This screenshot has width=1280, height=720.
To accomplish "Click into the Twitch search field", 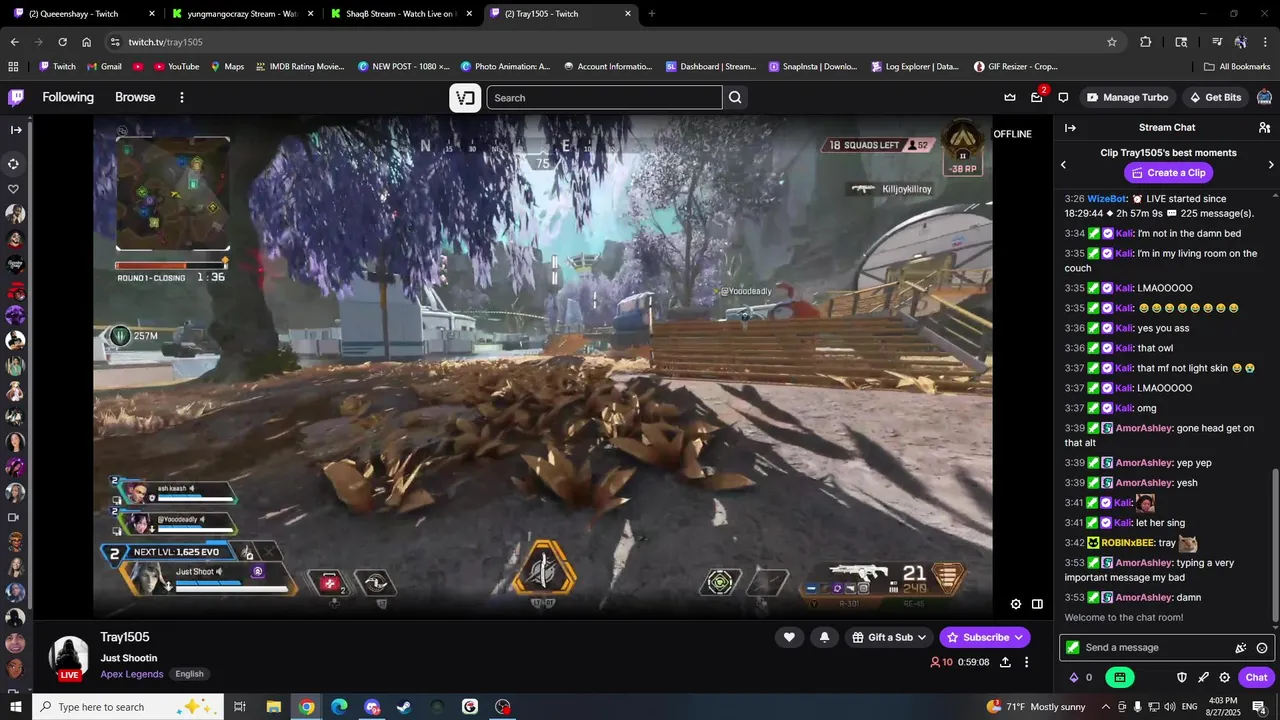I will click(x=604, y=97).
